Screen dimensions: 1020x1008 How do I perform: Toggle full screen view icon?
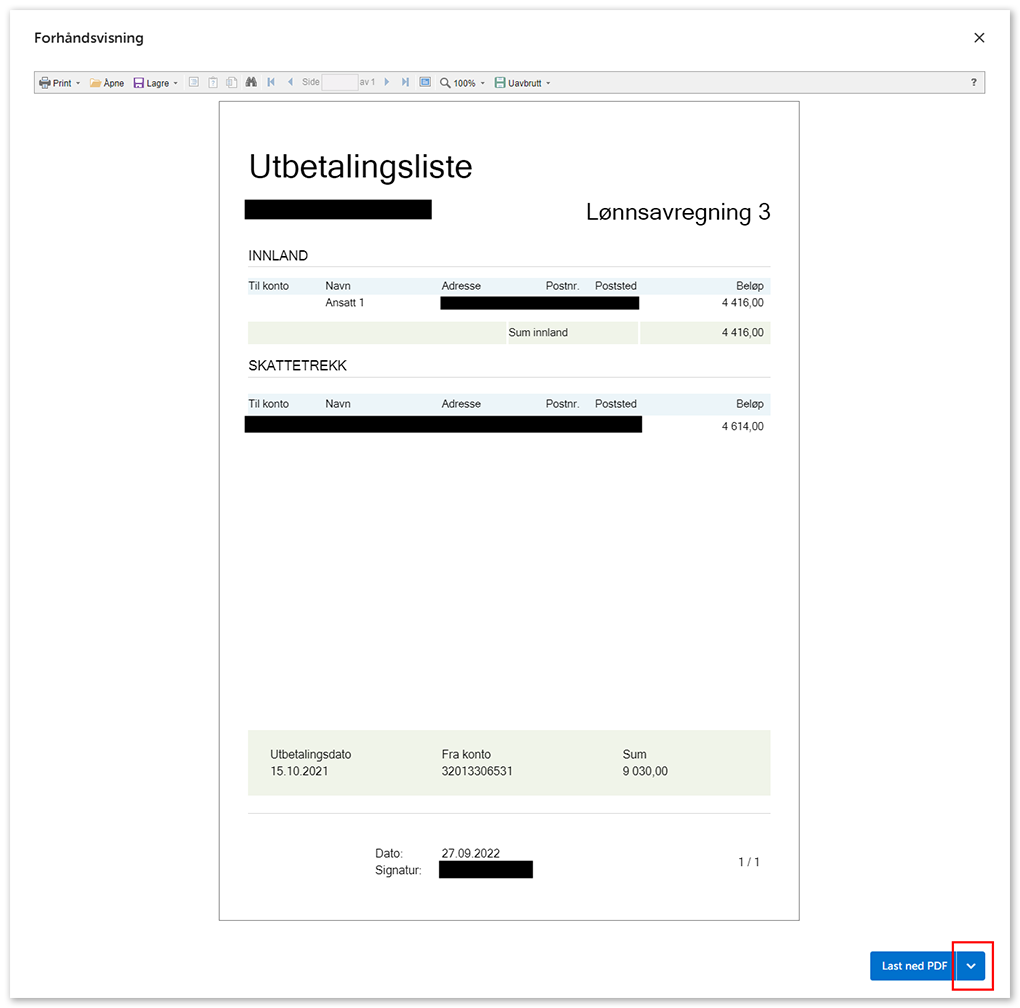(x=425, y=83)
